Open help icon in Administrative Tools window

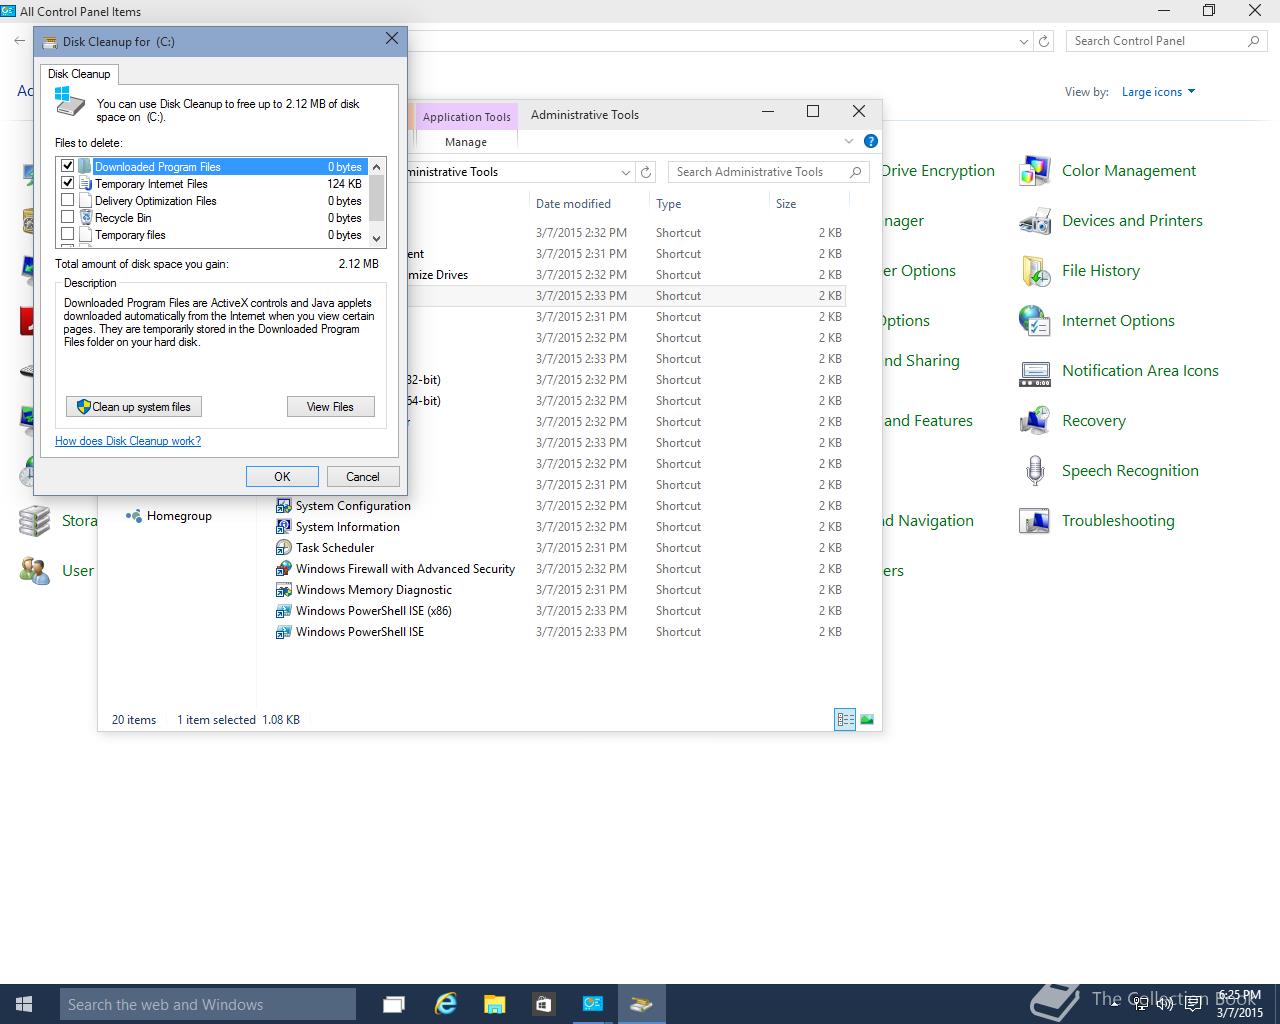click(x=871, y=141)
